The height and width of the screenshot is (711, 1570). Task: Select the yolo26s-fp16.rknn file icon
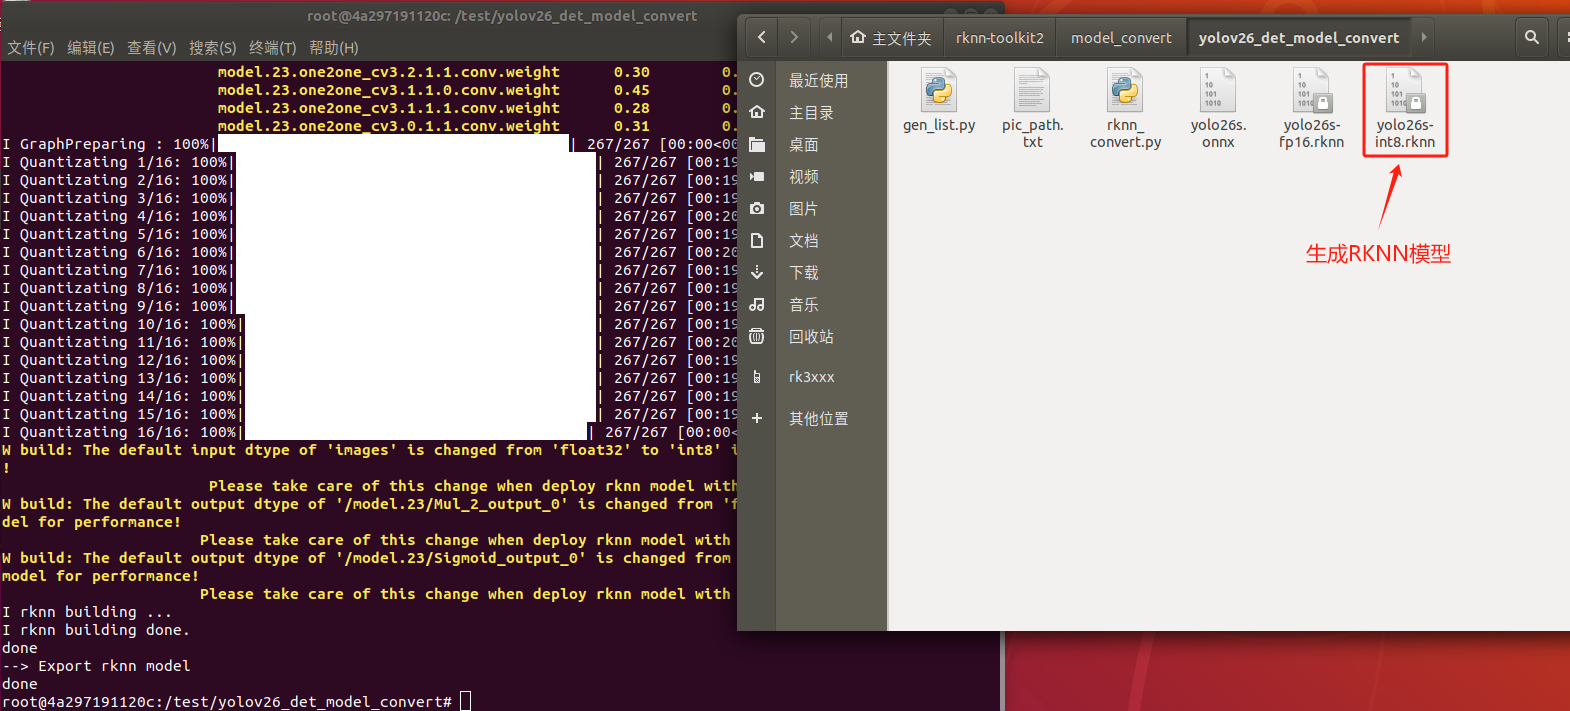pos(1311,90)
